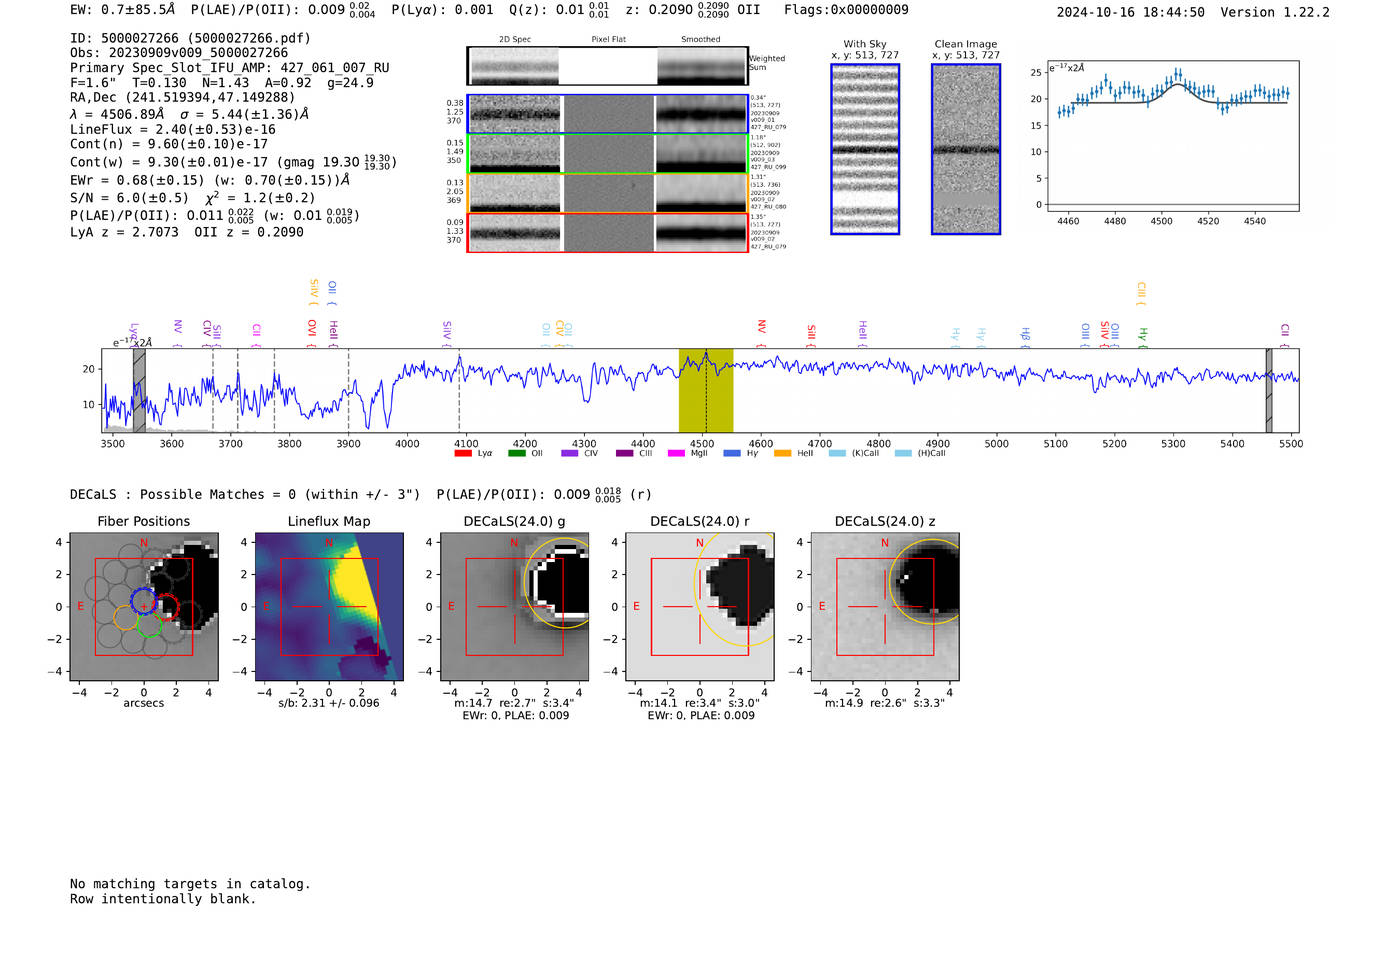
Task: Click 'Row intentionally blank.' text
Action: click(x=163, y=899)
